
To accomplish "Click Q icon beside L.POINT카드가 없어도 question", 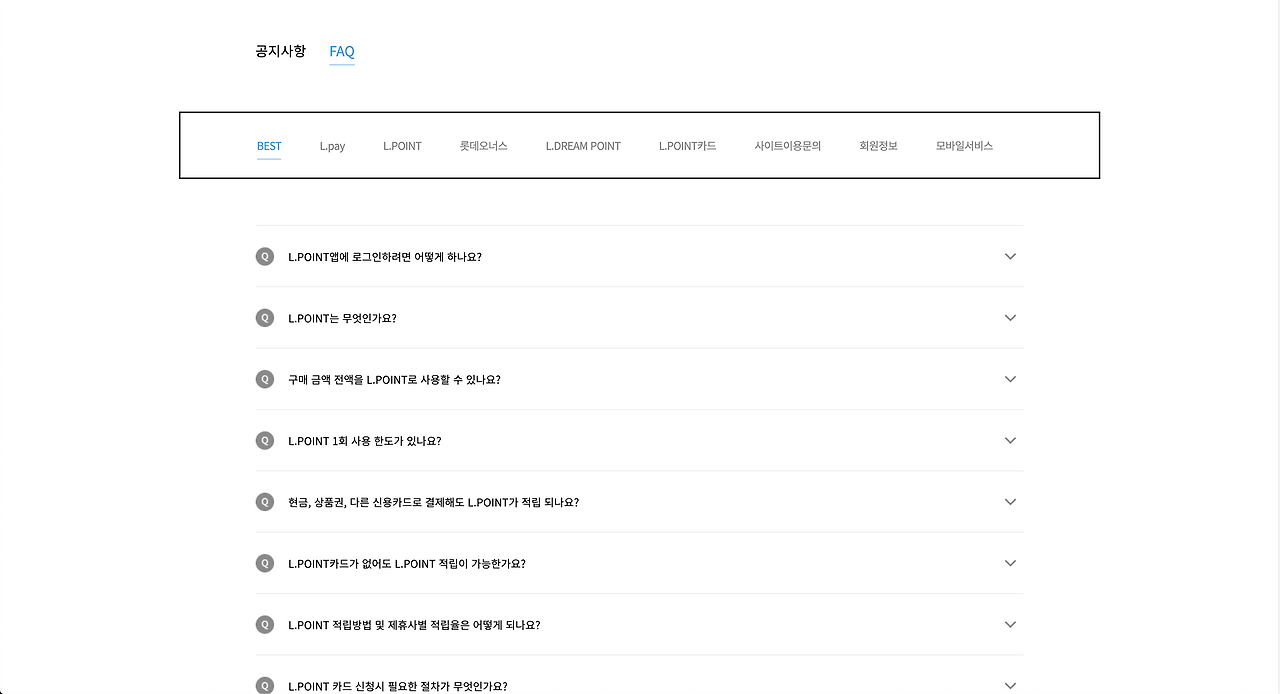I will pyautogui.click(x=265, y=563).
